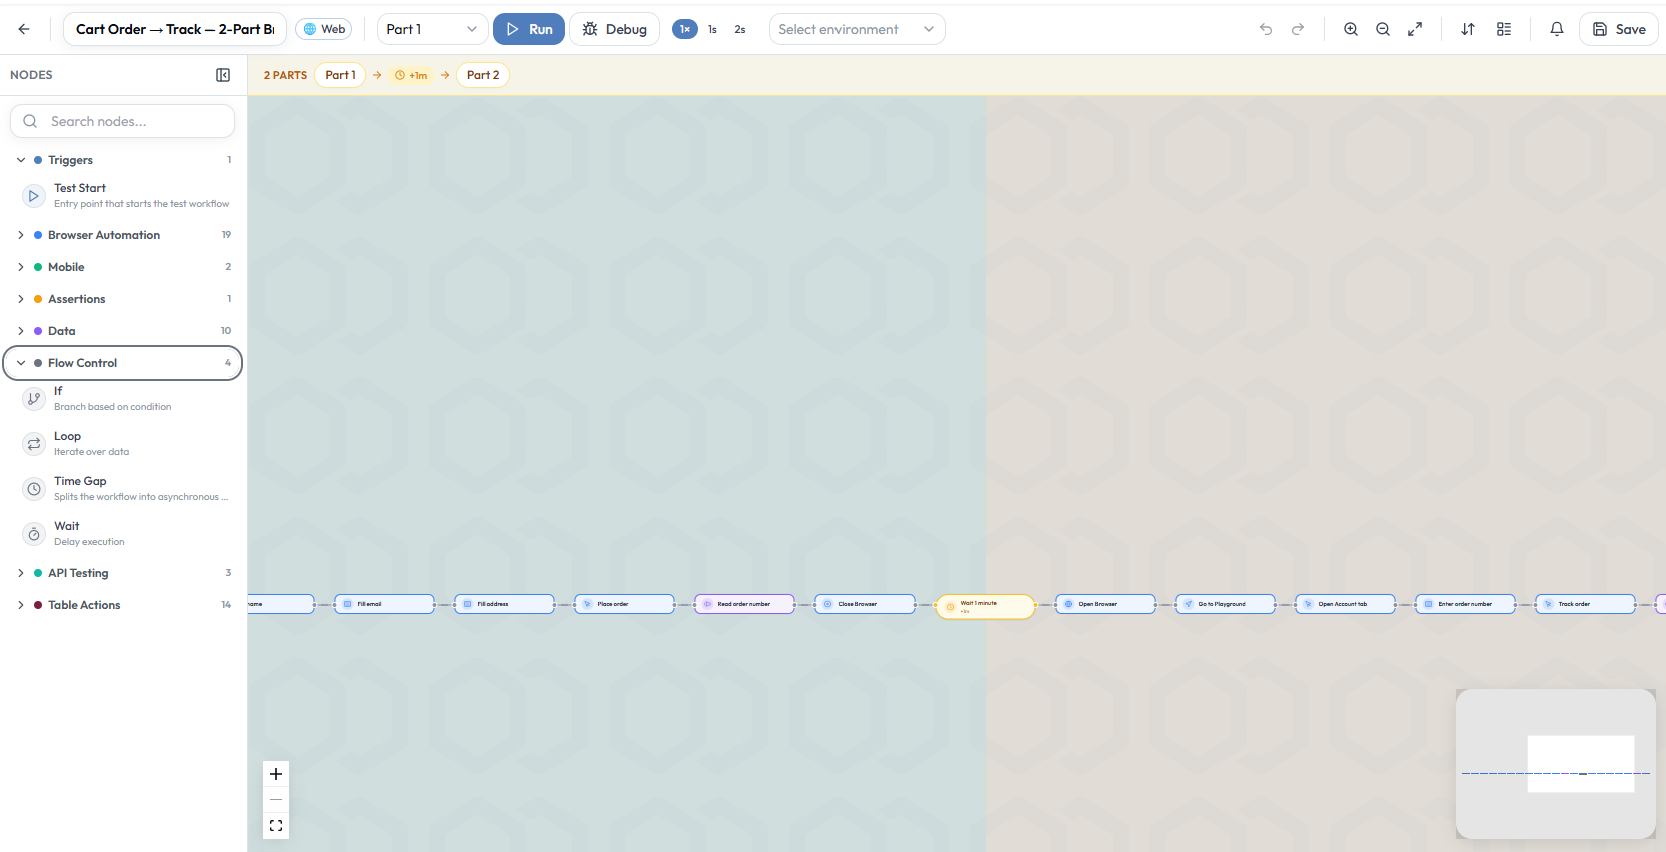Image resolution: width=1666 pixels, height=852 pixels.
Task: Expand the Mobile category
Action: (124, 267)
